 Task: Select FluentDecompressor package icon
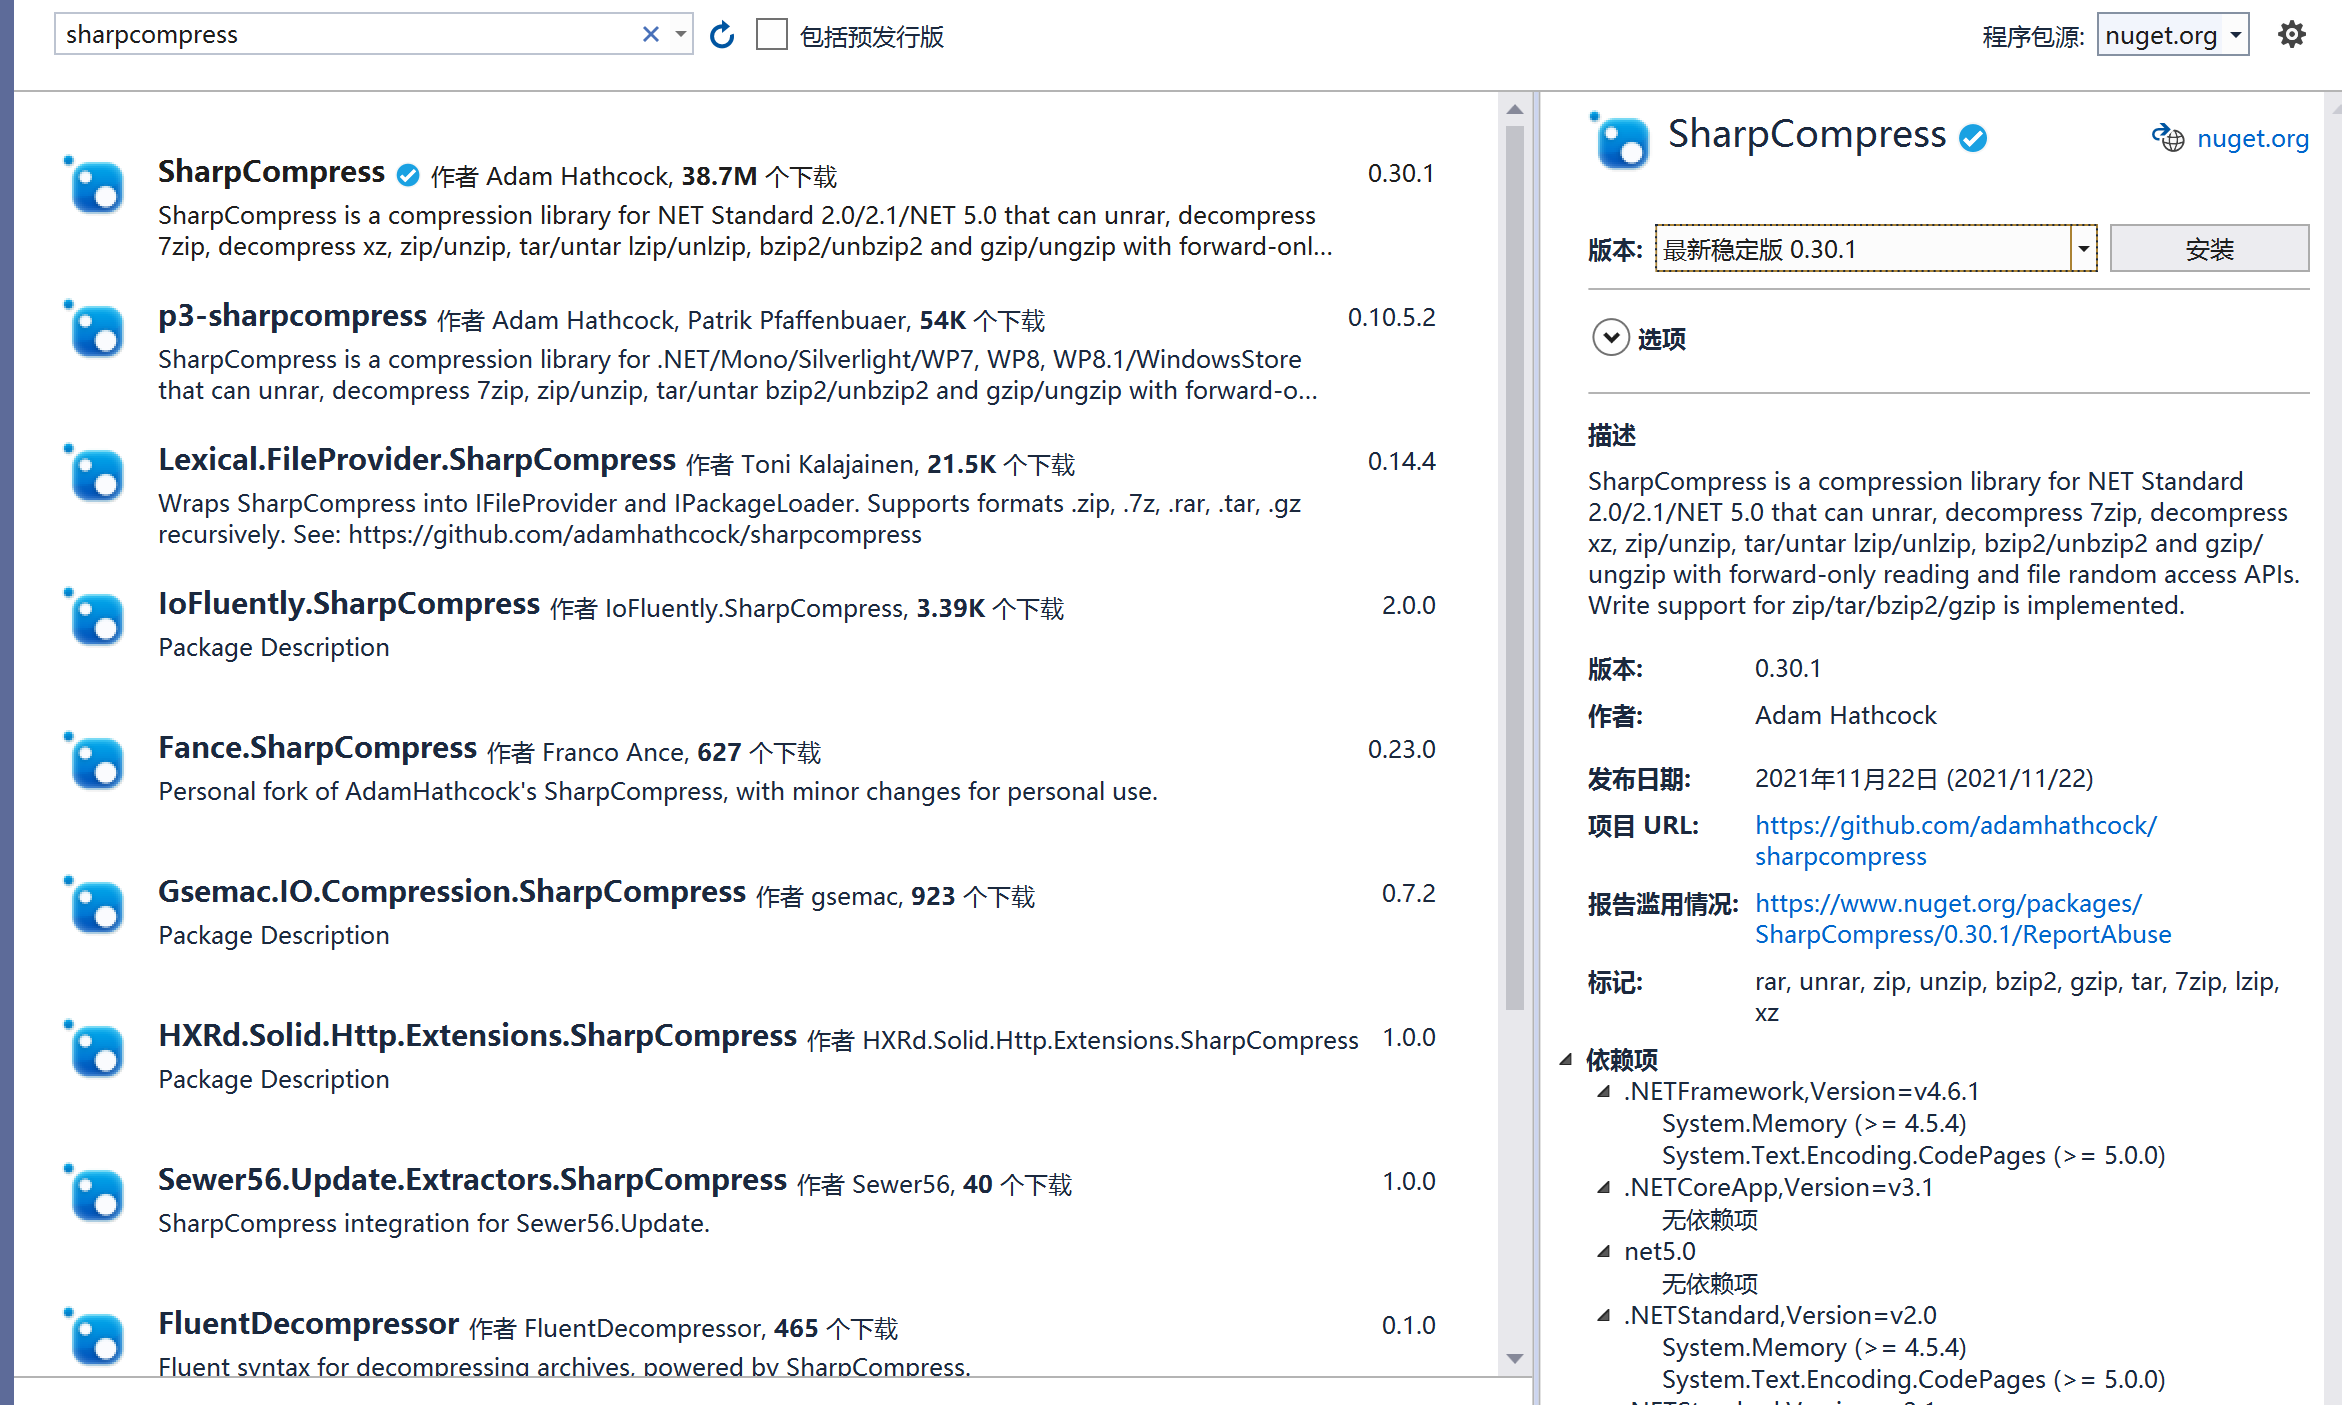click(94, 1338)
